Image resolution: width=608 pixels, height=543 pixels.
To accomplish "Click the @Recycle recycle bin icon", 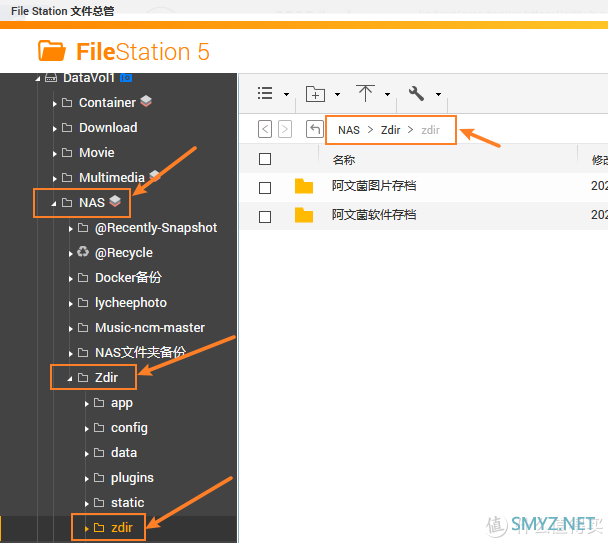I will click(83, 252).
